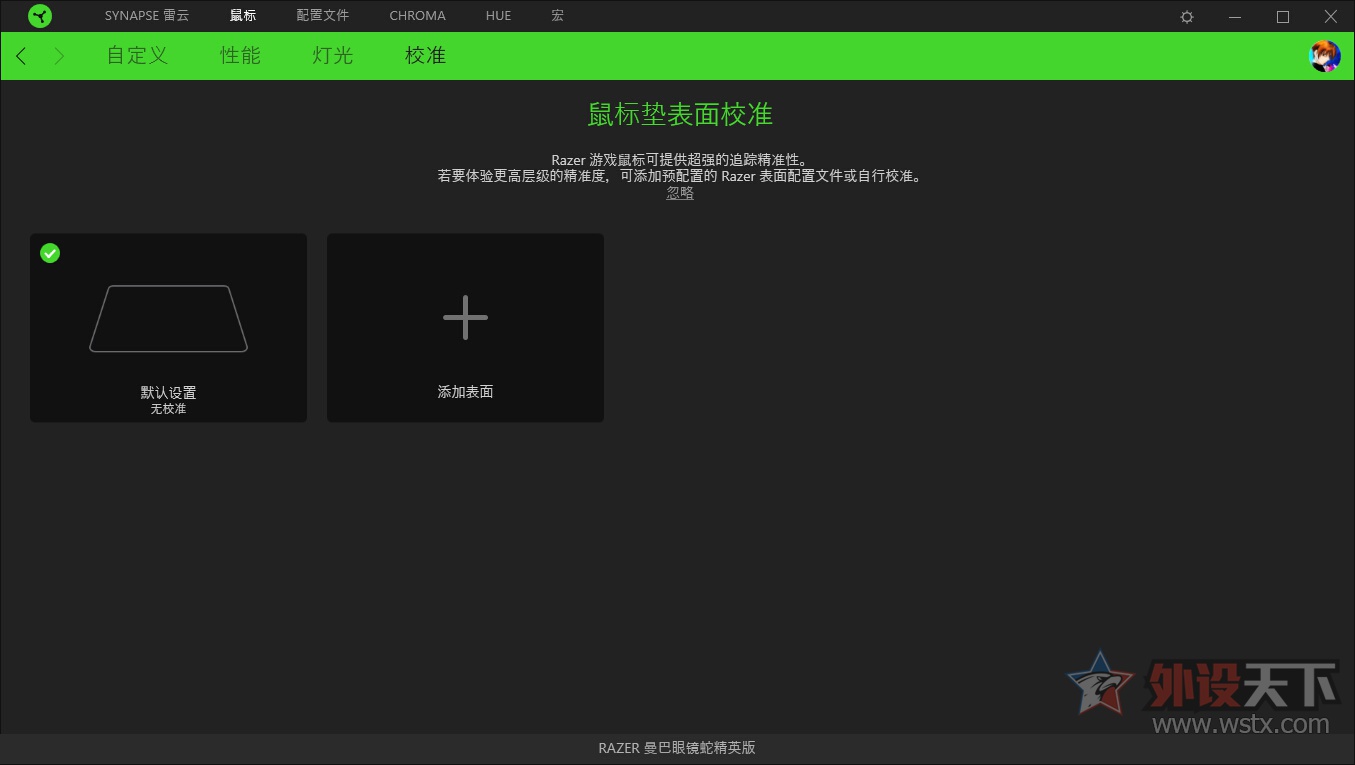Open the 自定义 customization tab
This screenshot has width=1355, height=765.
pos(136,56)
